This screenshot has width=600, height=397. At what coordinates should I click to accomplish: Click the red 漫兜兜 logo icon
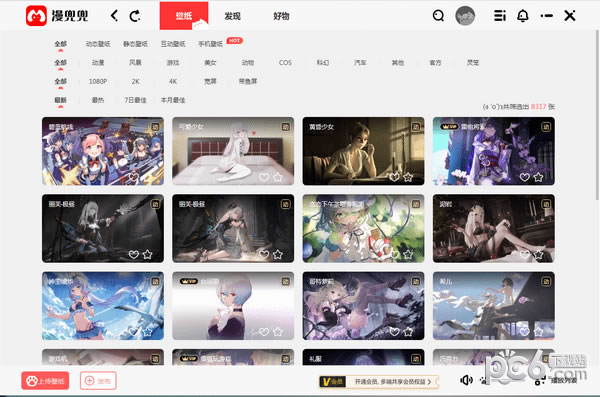tap(36, 16)
